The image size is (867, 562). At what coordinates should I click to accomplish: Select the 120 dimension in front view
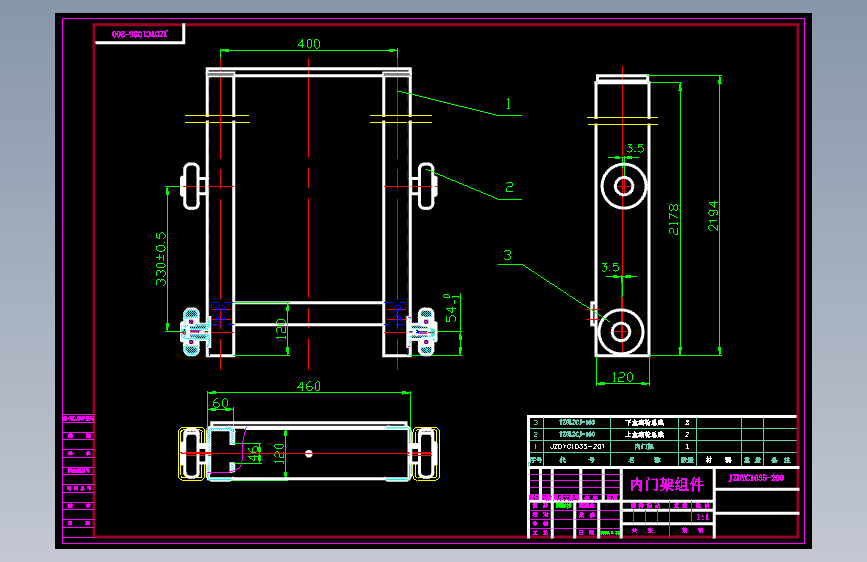click(x=281, y=329)
